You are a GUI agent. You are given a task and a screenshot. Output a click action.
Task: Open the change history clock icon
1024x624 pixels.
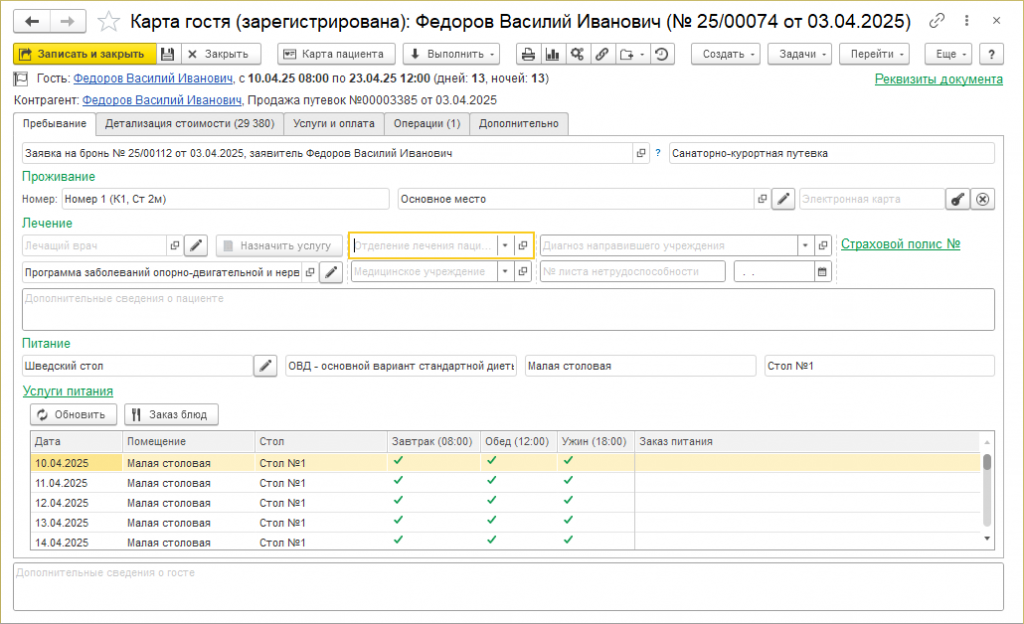click(x=662, y=54)
